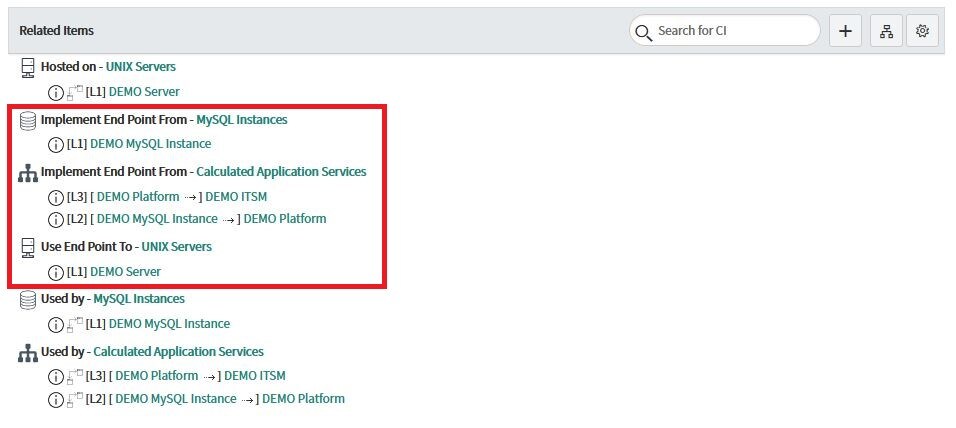The height and width of the screenshot is (428, 956).
Task: Open DEMO Server link under Hosted on
Action: point(144,92)
